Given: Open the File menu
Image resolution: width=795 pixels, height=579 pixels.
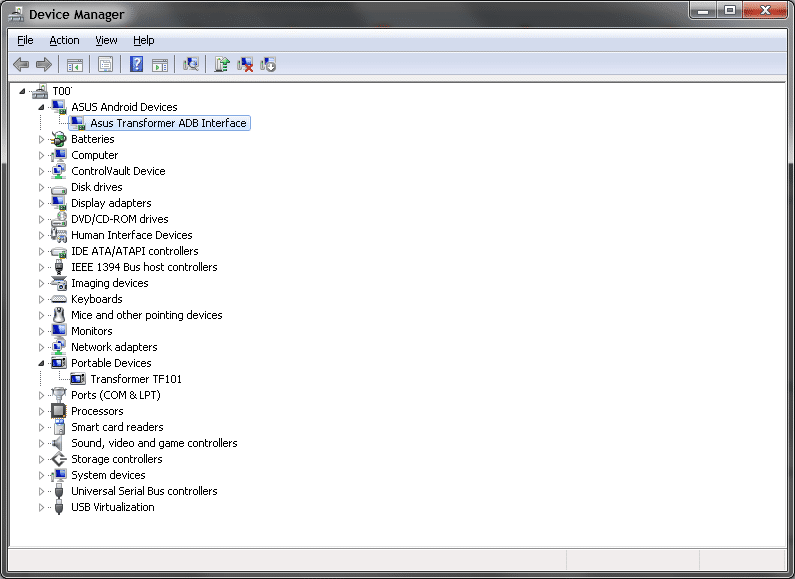Looking at the screenshot, I should pos(25,40).
